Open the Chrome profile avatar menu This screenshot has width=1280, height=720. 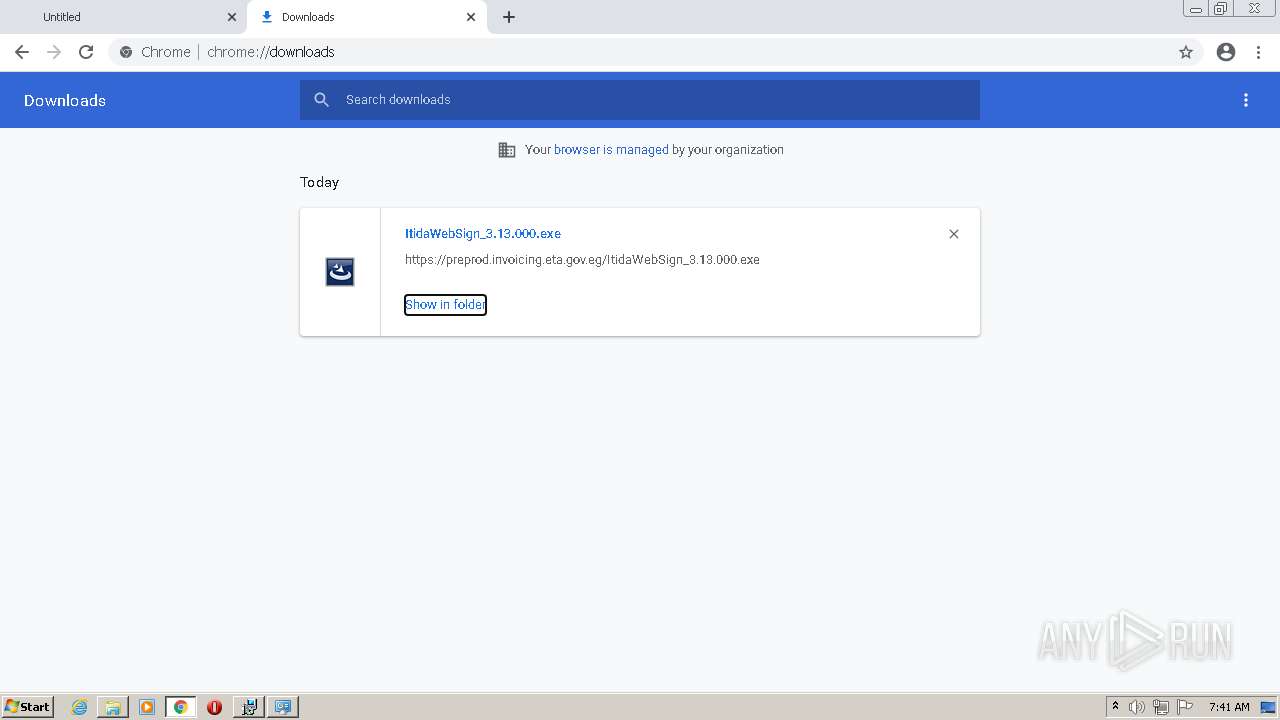pos(1226,52)
